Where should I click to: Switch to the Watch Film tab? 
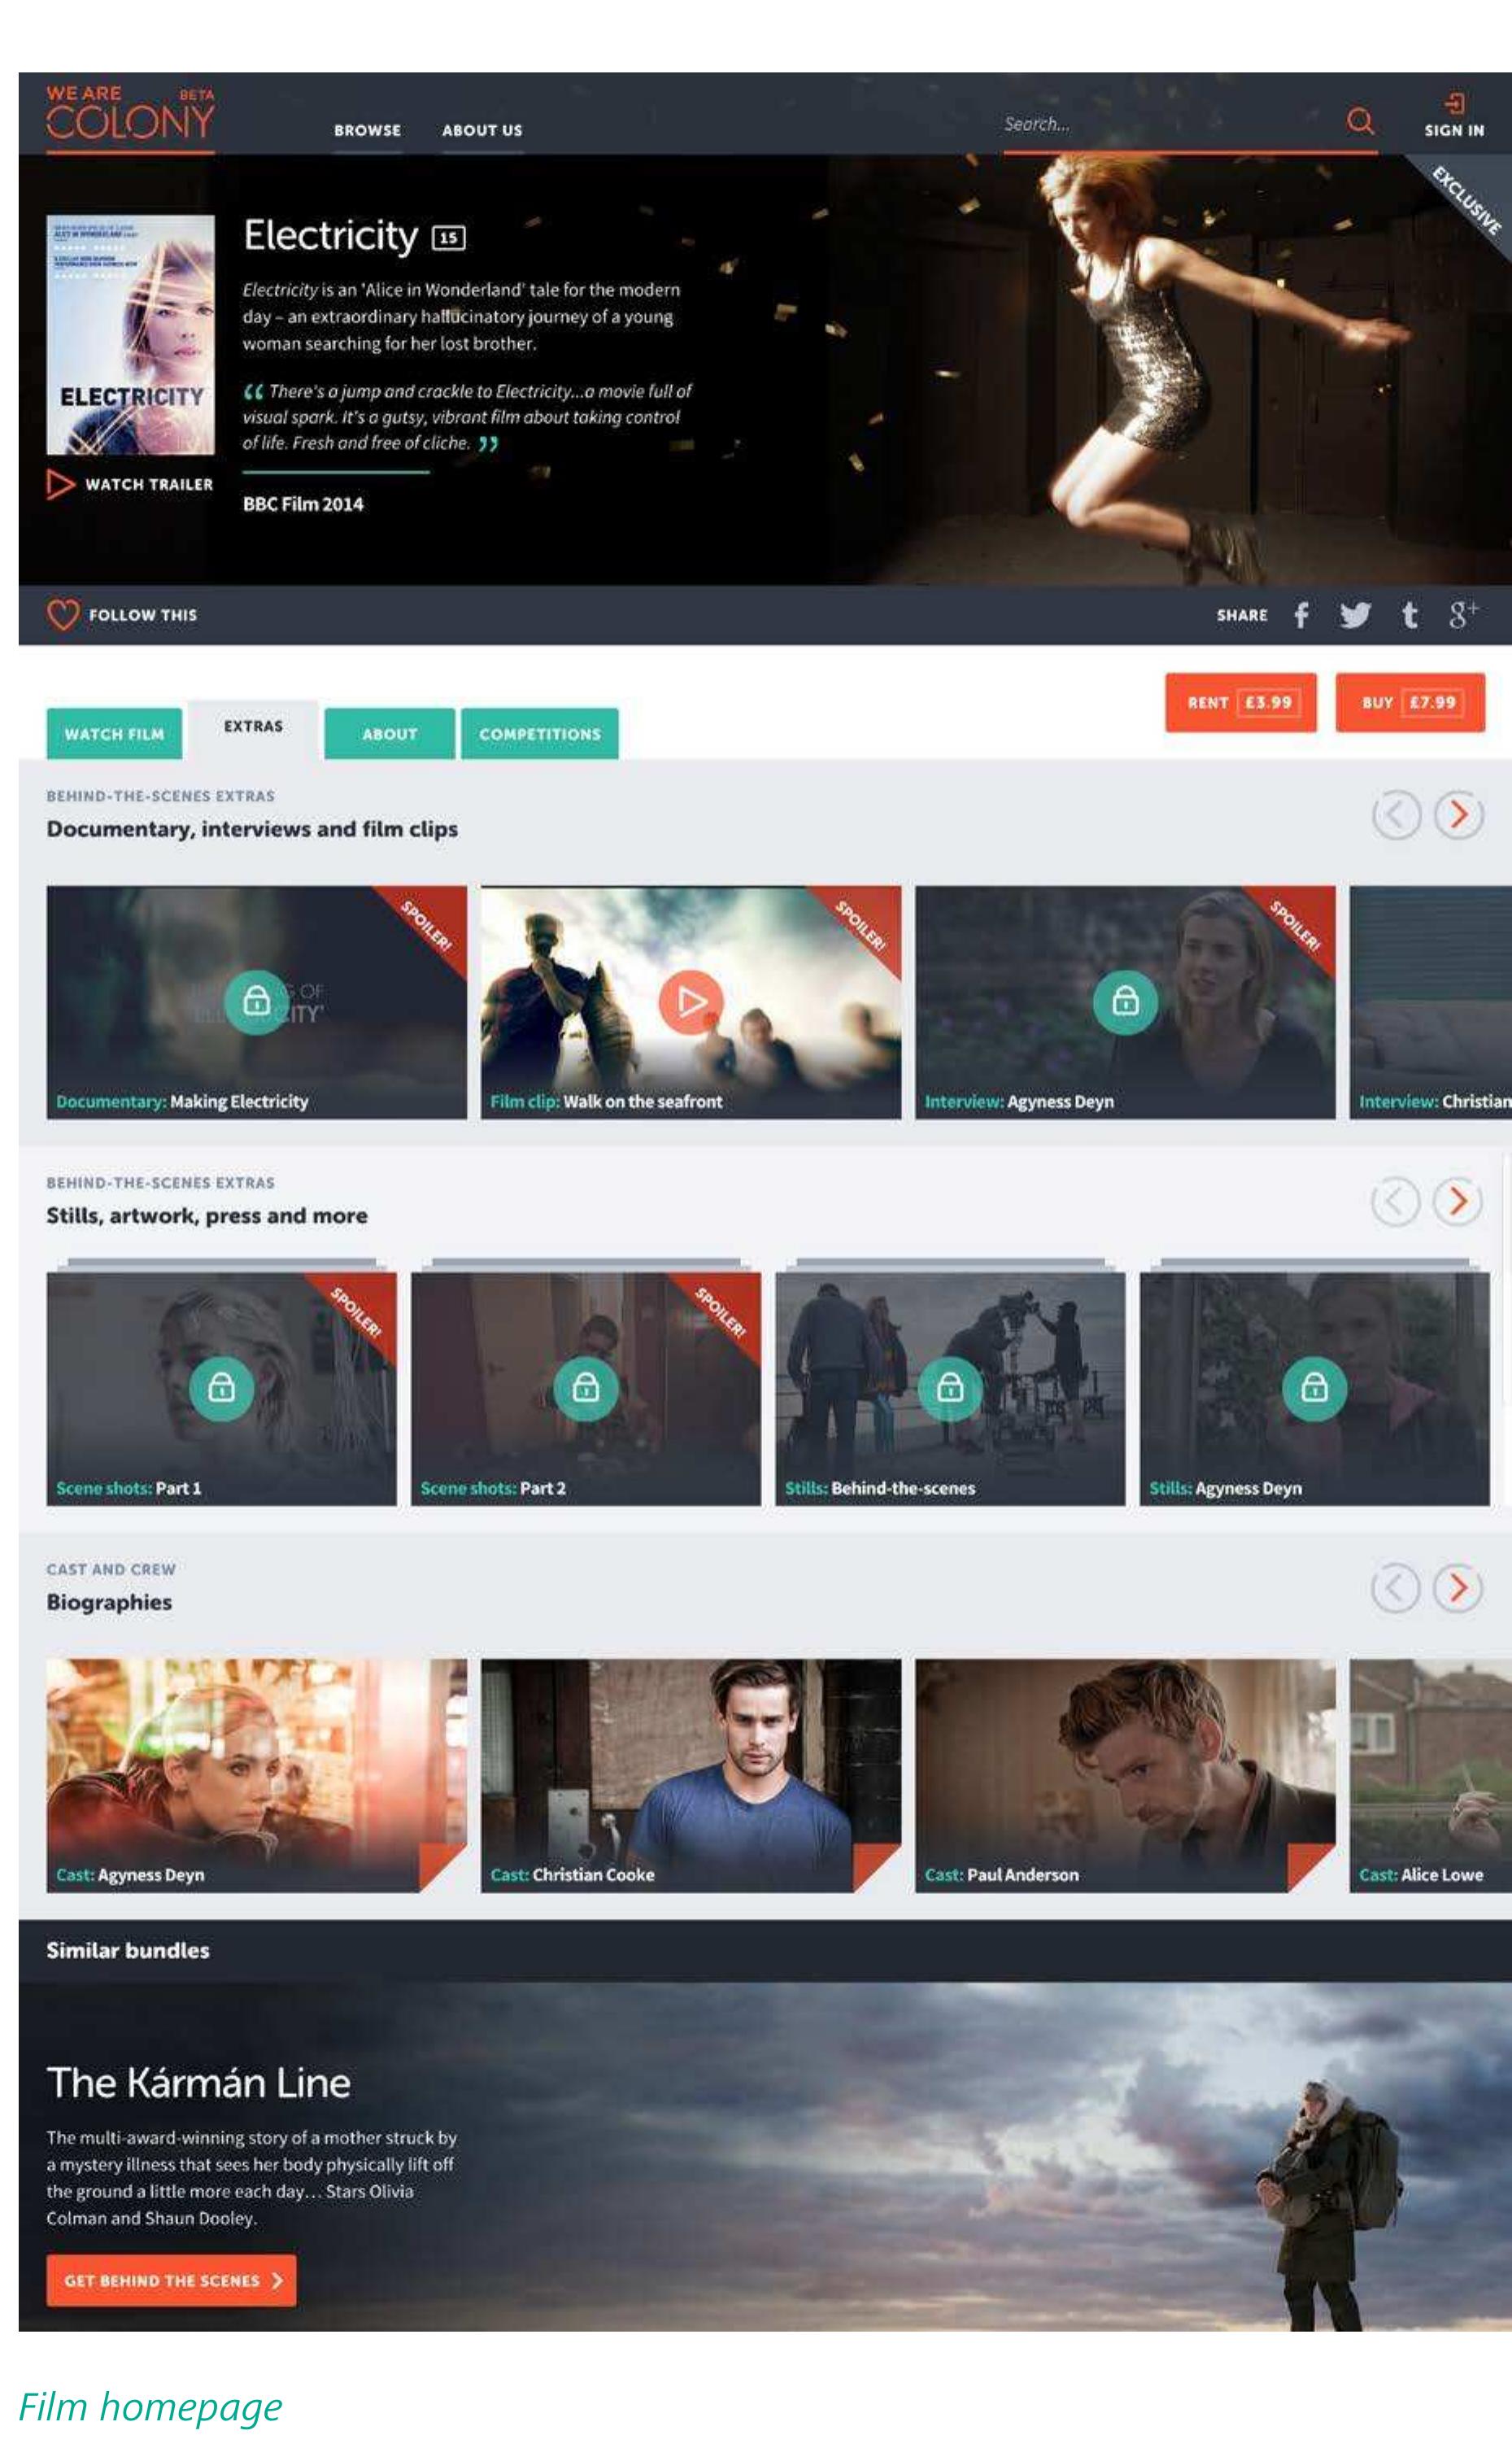point(114,734)
